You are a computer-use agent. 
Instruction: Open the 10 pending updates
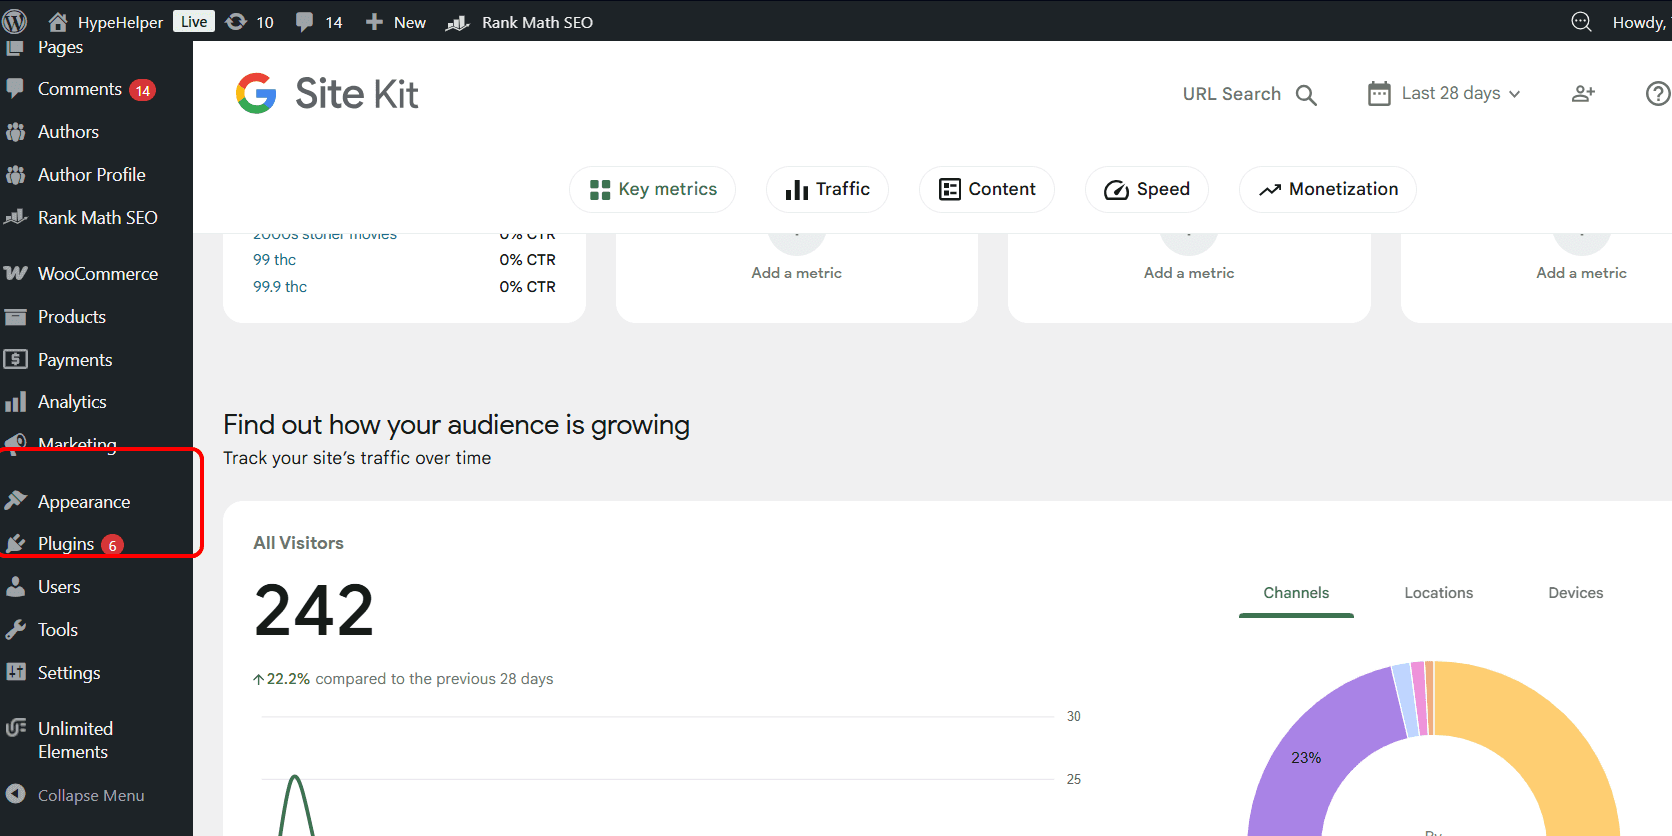(250, 22)
